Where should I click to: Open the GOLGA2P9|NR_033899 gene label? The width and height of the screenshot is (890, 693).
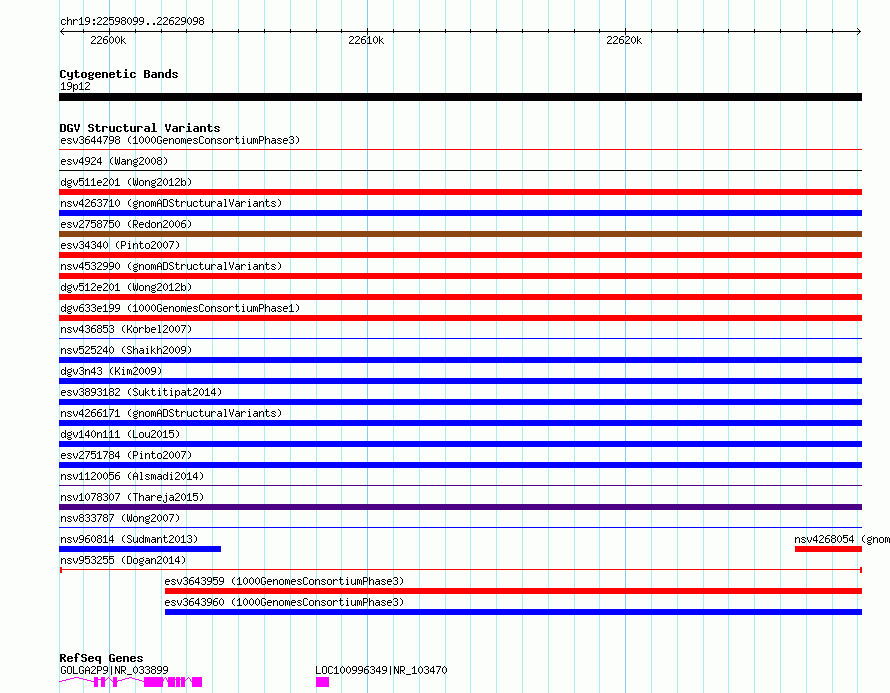[x=114, y=670]
